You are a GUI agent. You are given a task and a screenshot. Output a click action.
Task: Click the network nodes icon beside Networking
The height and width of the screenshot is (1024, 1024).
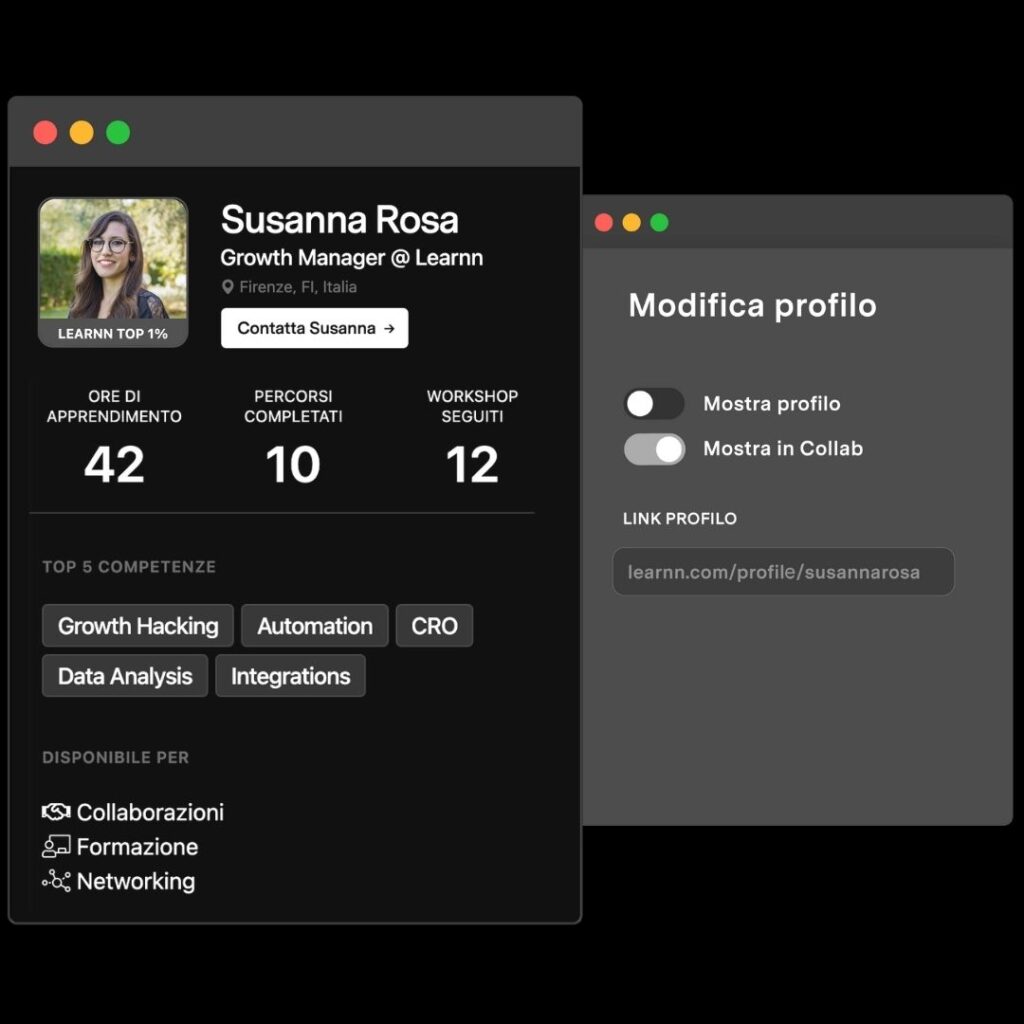pyautogui.click(x=56, y=881)
